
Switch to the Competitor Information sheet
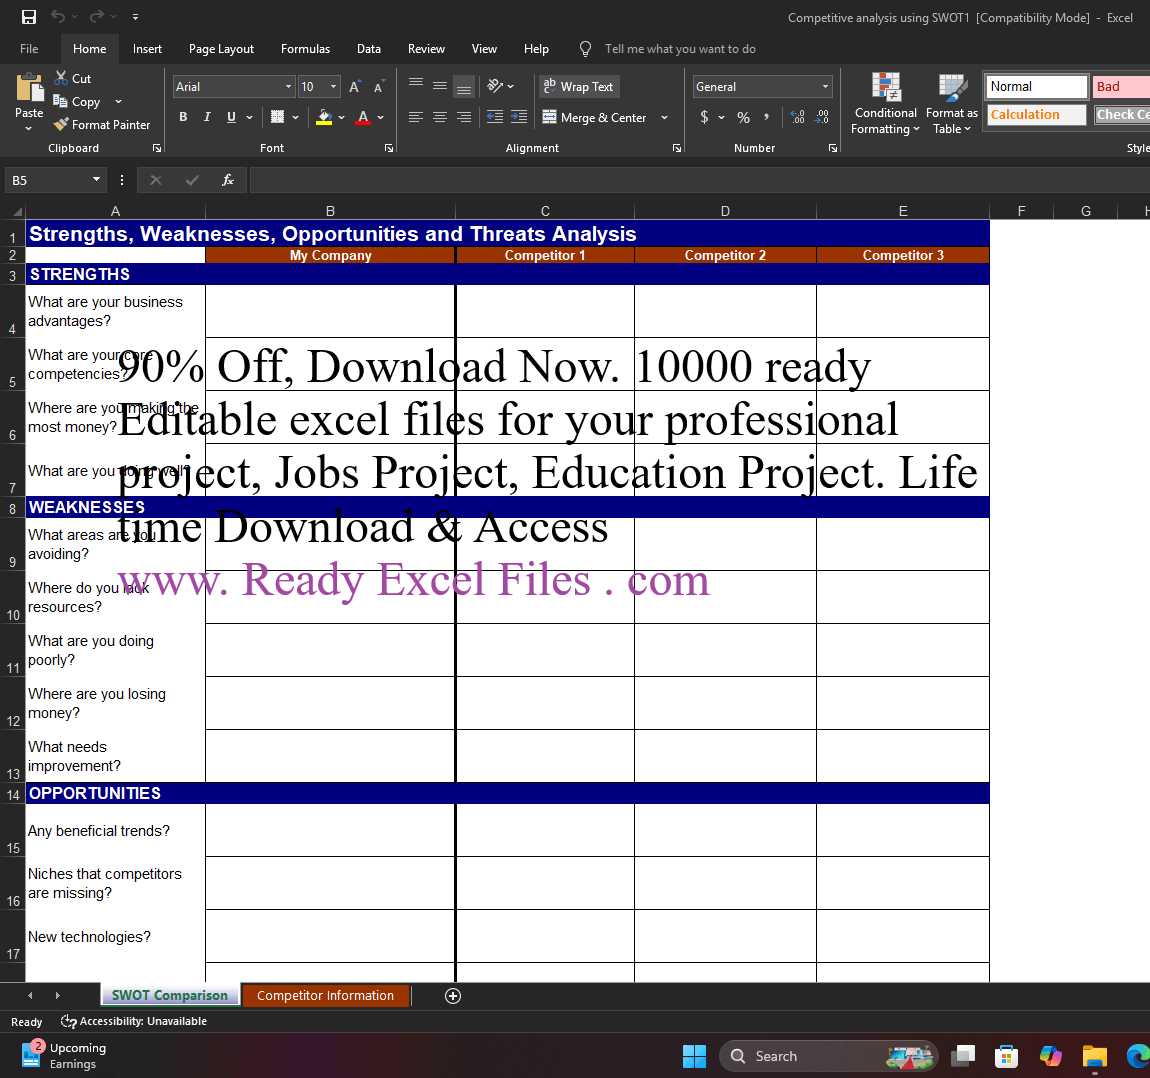click(326, 995)
